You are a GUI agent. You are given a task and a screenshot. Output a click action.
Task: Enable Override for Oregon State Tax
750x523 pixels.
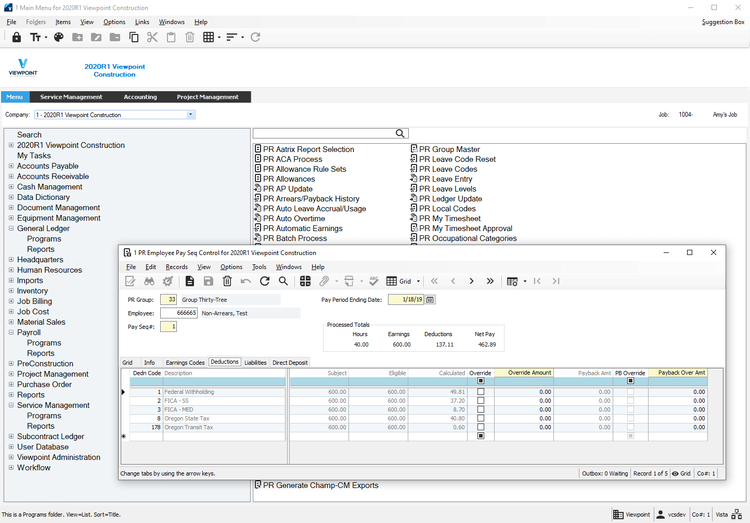click(481, 419)
